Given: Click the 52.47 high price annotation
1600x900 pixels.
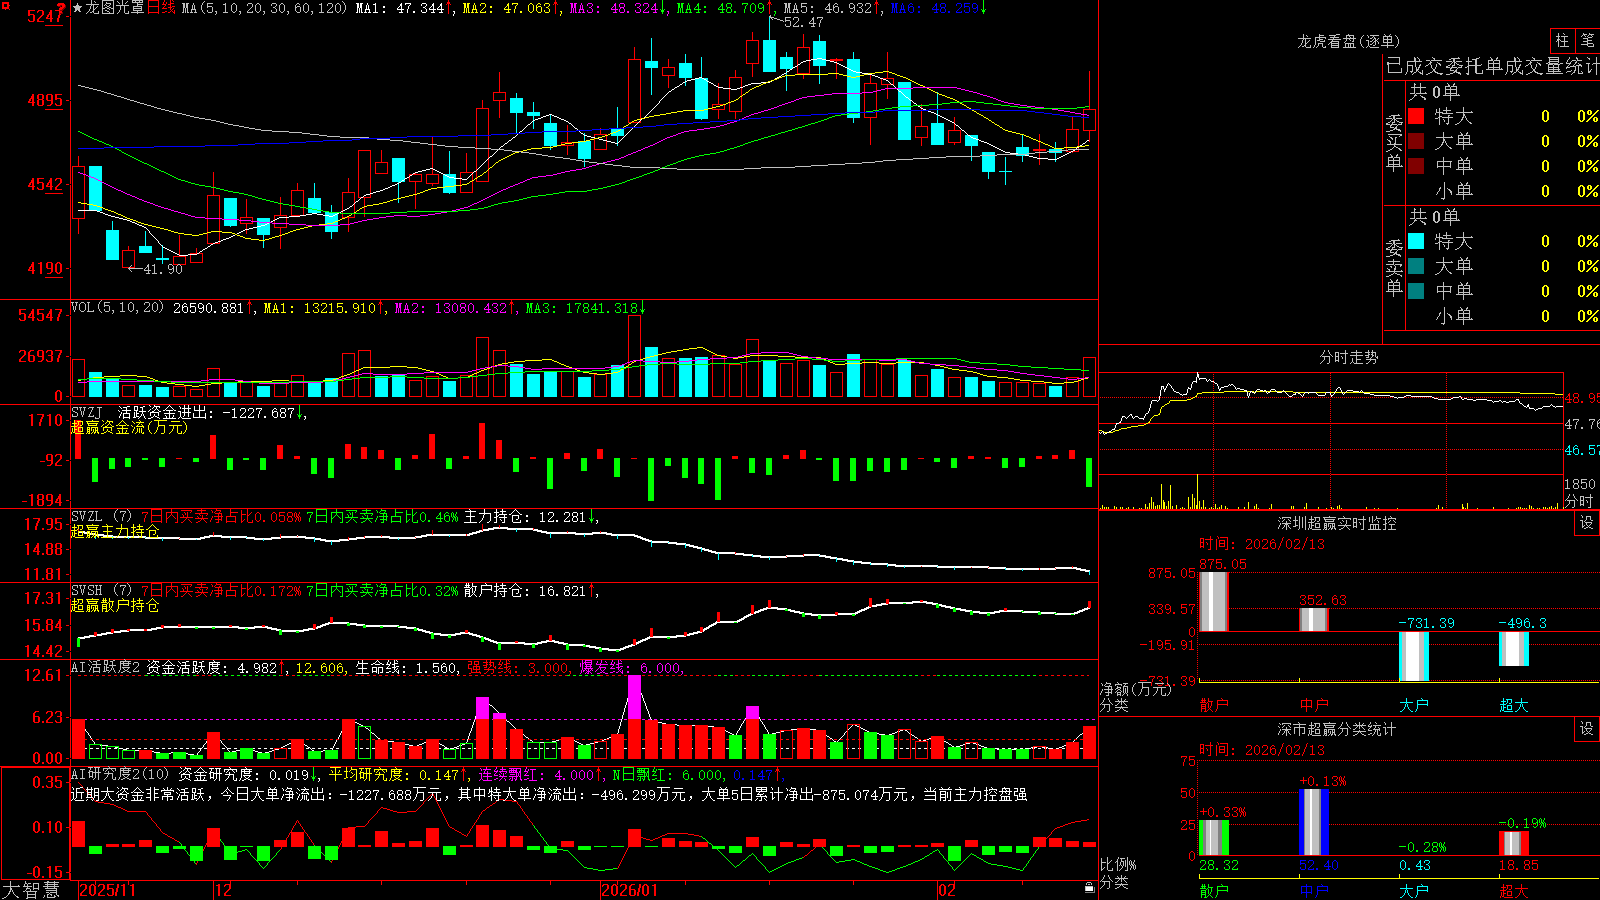Looking at the screenshot, I should 804,22.
